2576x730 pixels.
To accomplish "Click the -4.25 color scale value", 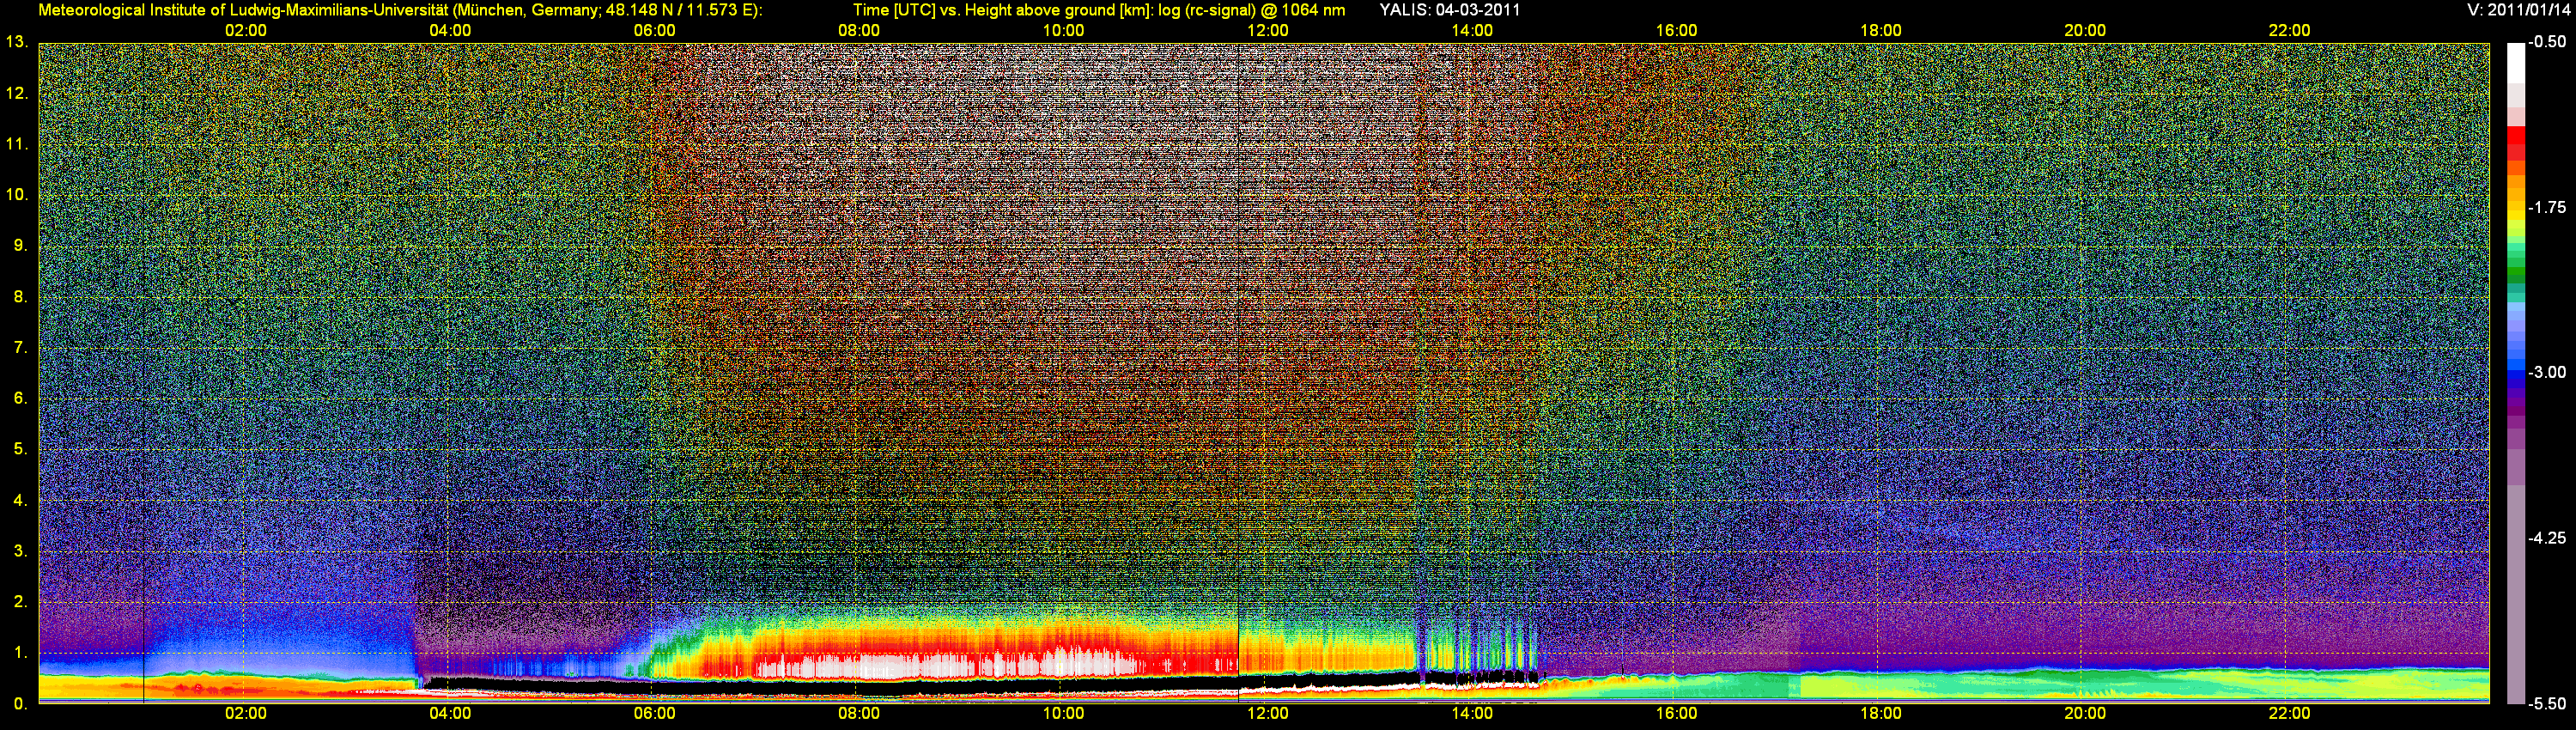I will tap(2547, 539).
